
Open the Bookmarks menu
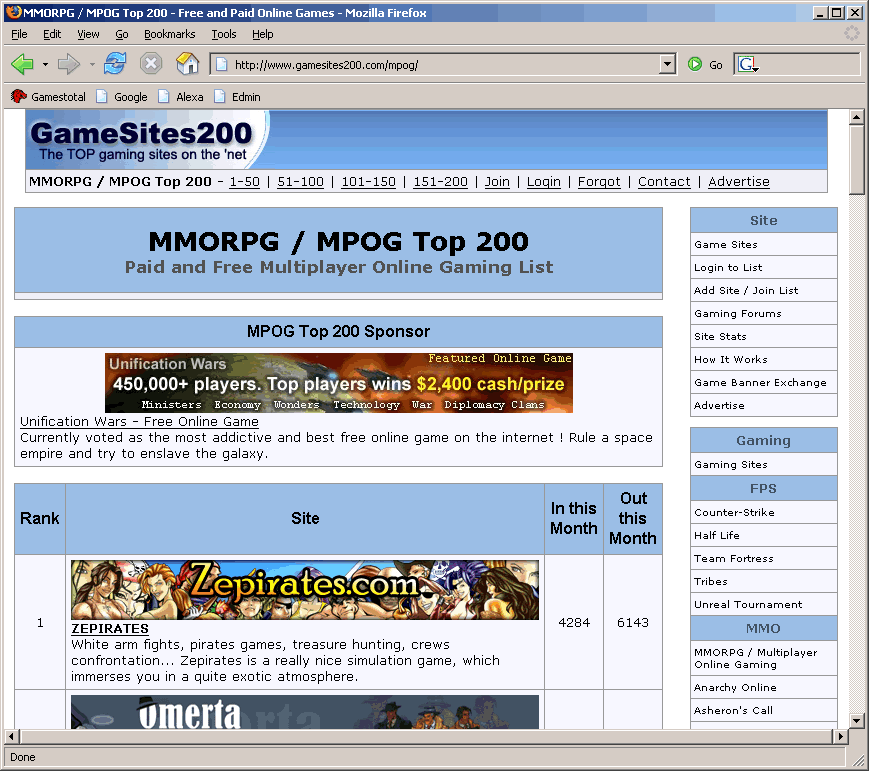(169, 34)
